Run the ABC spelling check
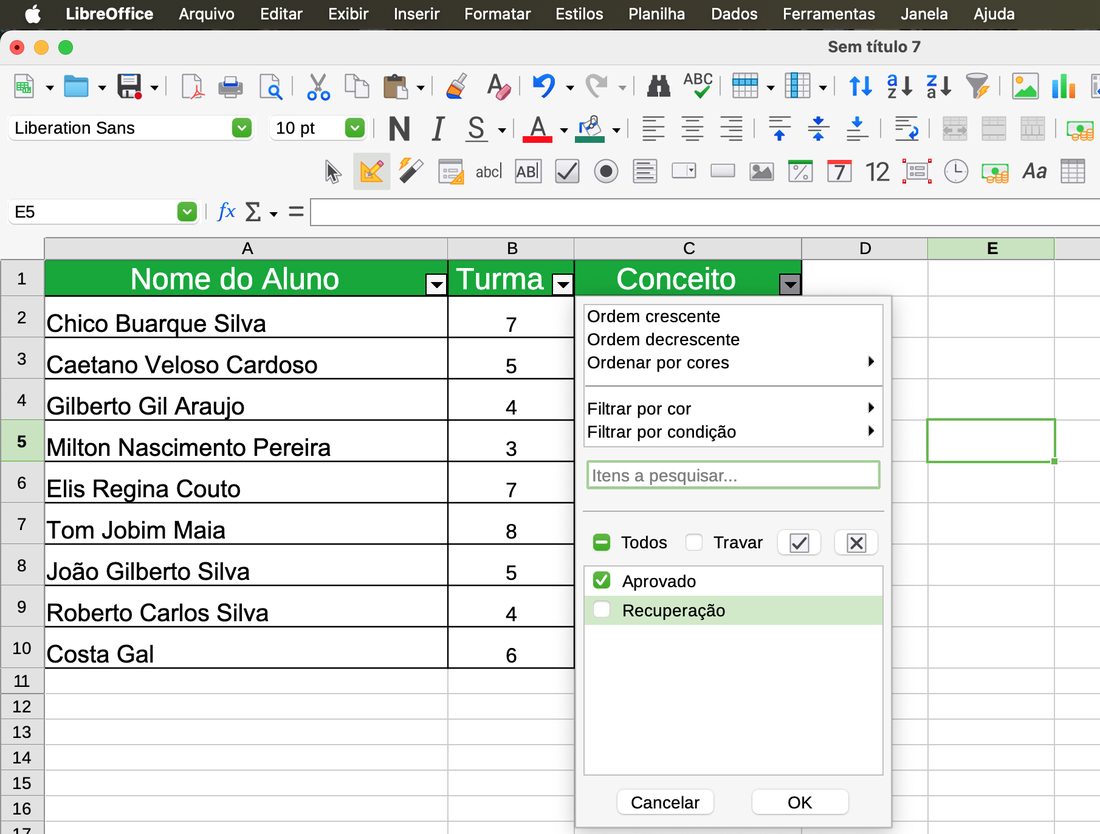Screen dimensions: 1100x834 pos(698,86)
